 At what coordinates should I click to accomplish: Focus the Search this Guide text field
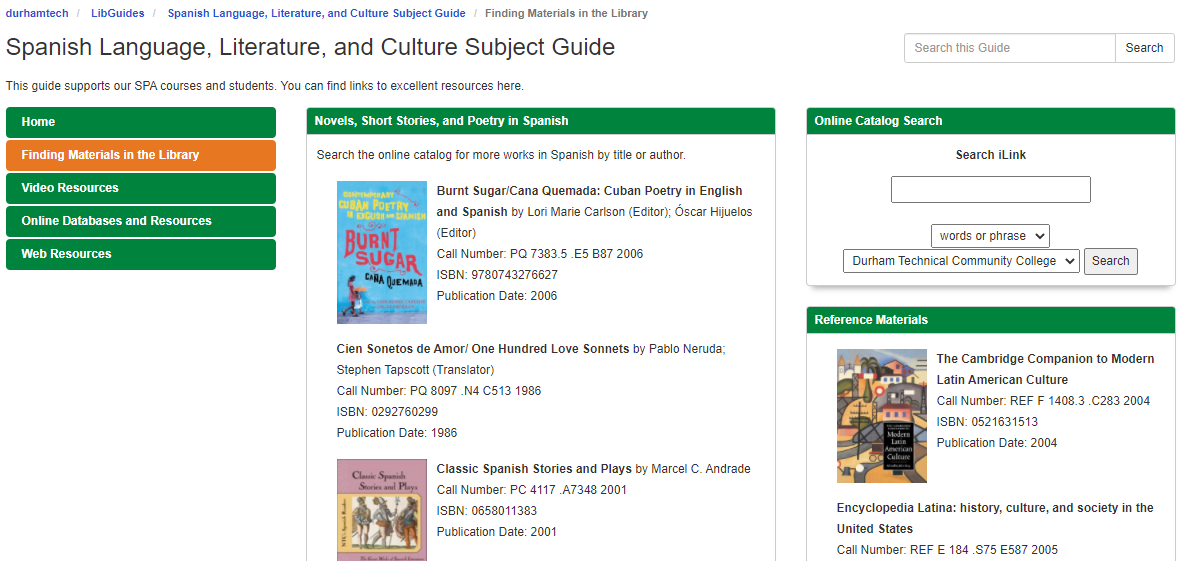pyautogui.click(x=1009, y=48)
